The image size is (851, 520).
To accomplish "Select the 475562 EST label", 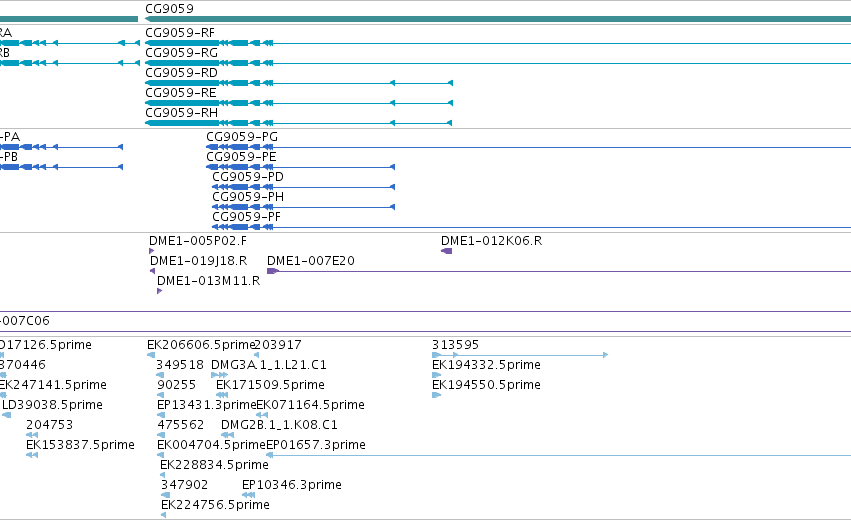I will click(x=181, y=425).
